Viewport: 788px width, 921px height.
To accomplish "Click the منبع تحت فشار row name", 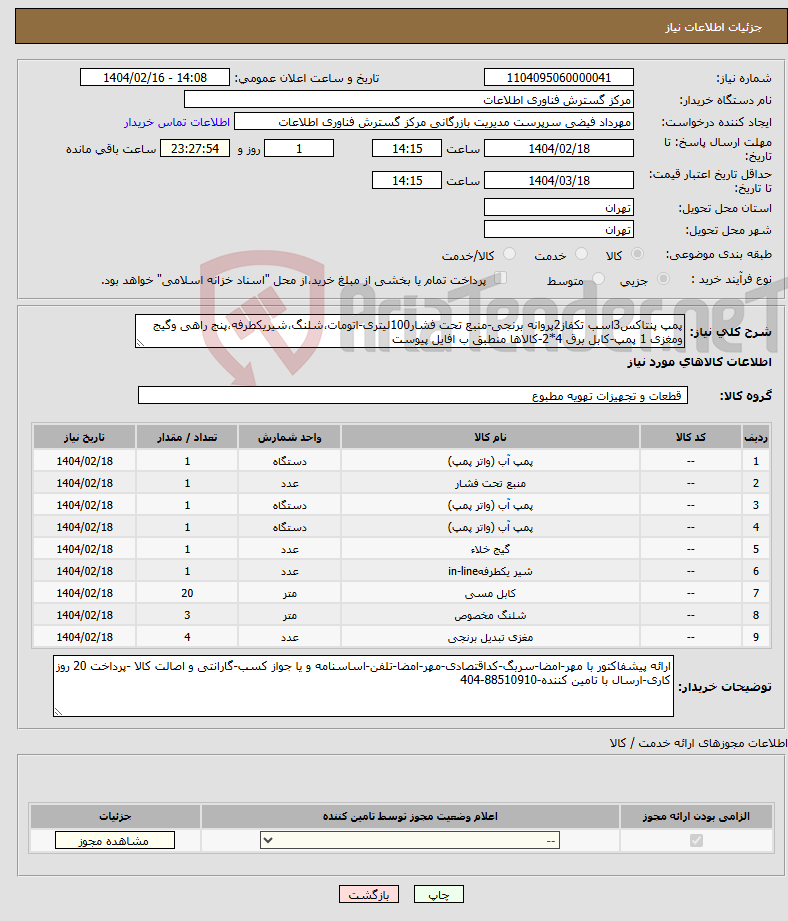I will click(490, 483).
